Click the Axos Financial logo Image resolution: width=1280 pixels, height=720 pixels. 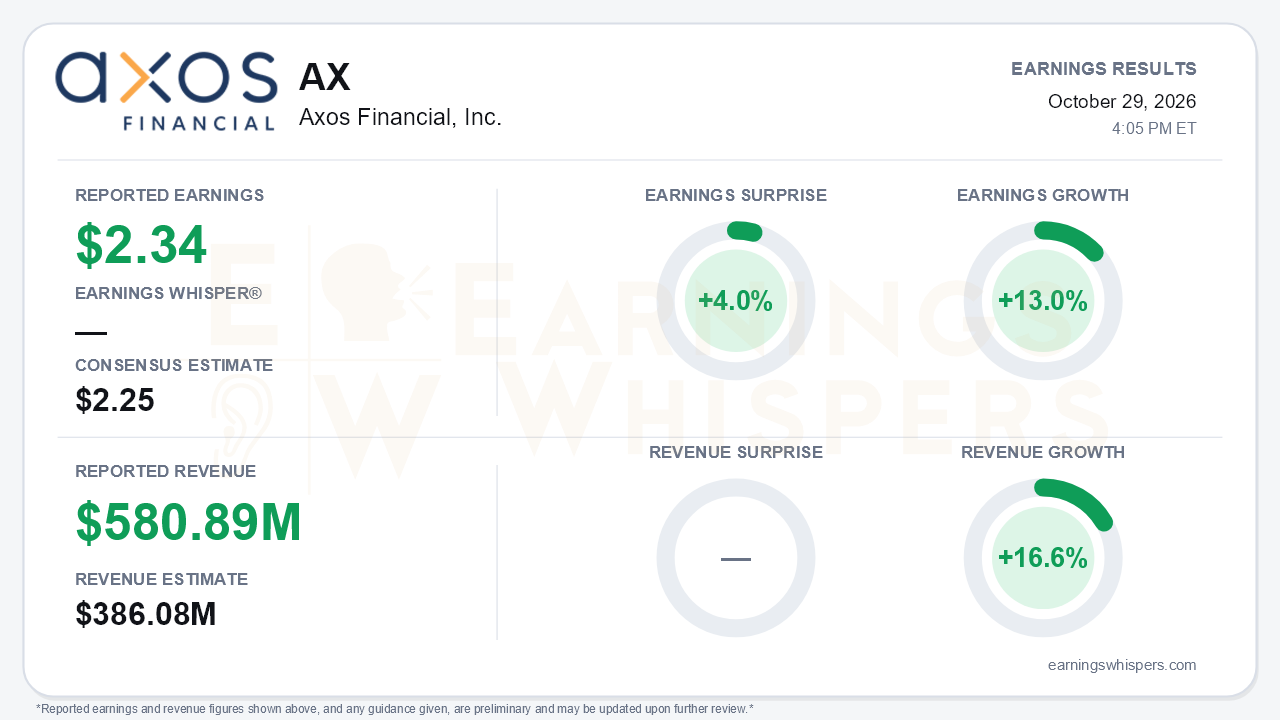point(166,91)
